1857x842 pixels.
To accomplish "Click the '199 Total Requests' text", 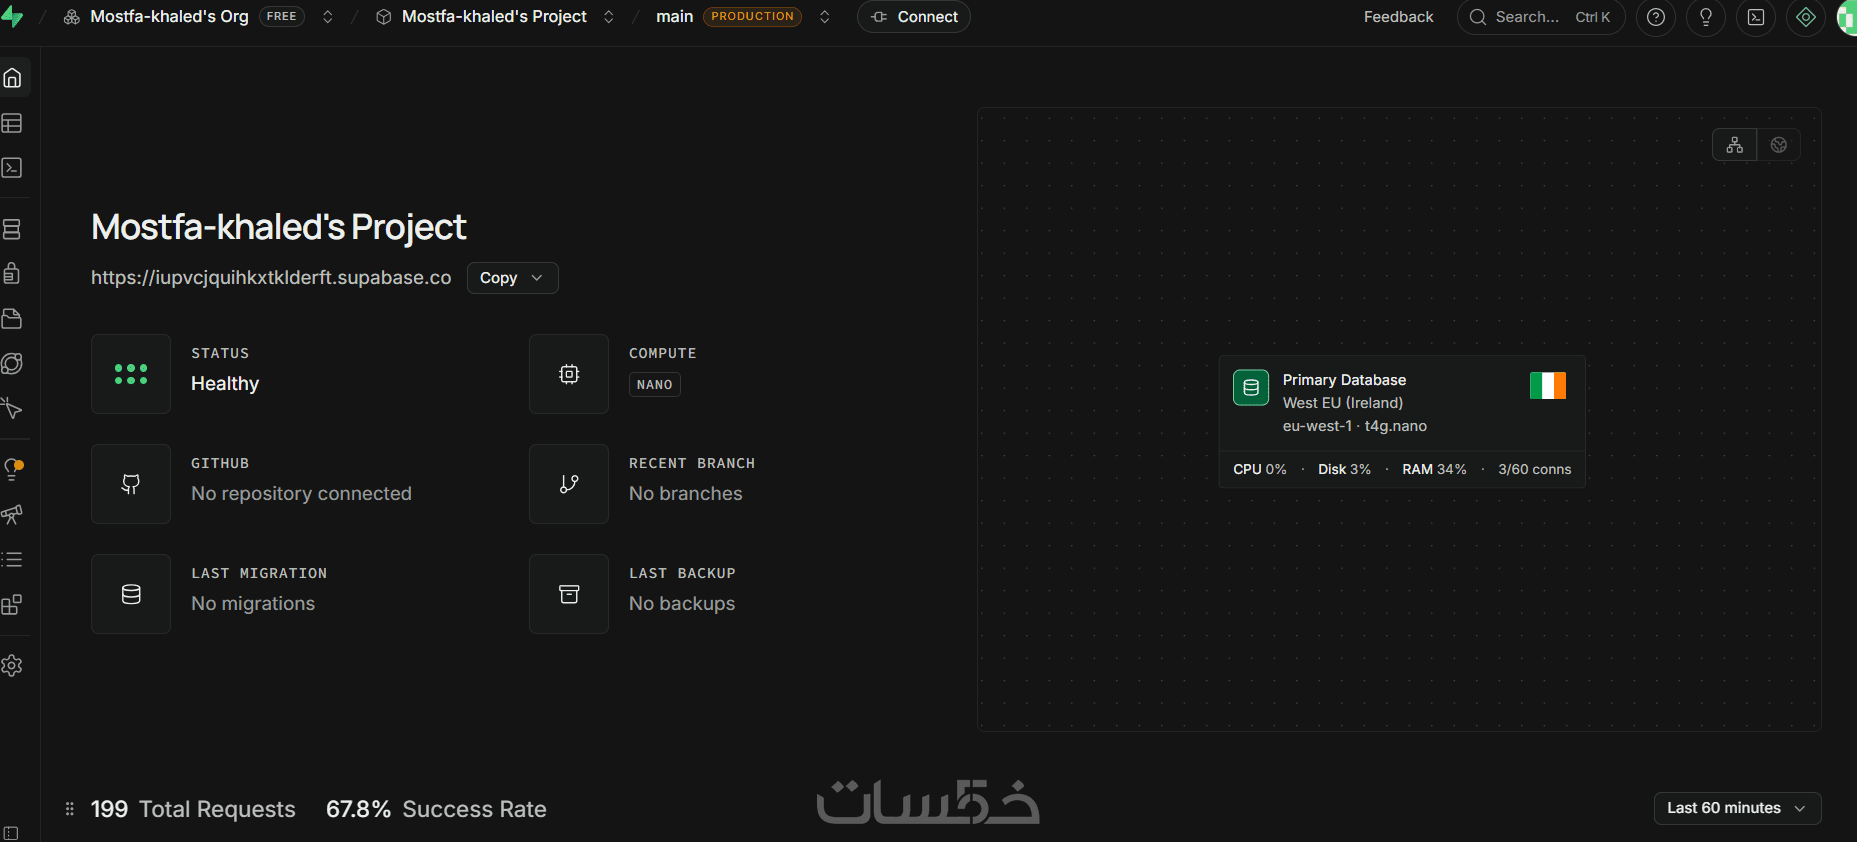I will point(193,809).
